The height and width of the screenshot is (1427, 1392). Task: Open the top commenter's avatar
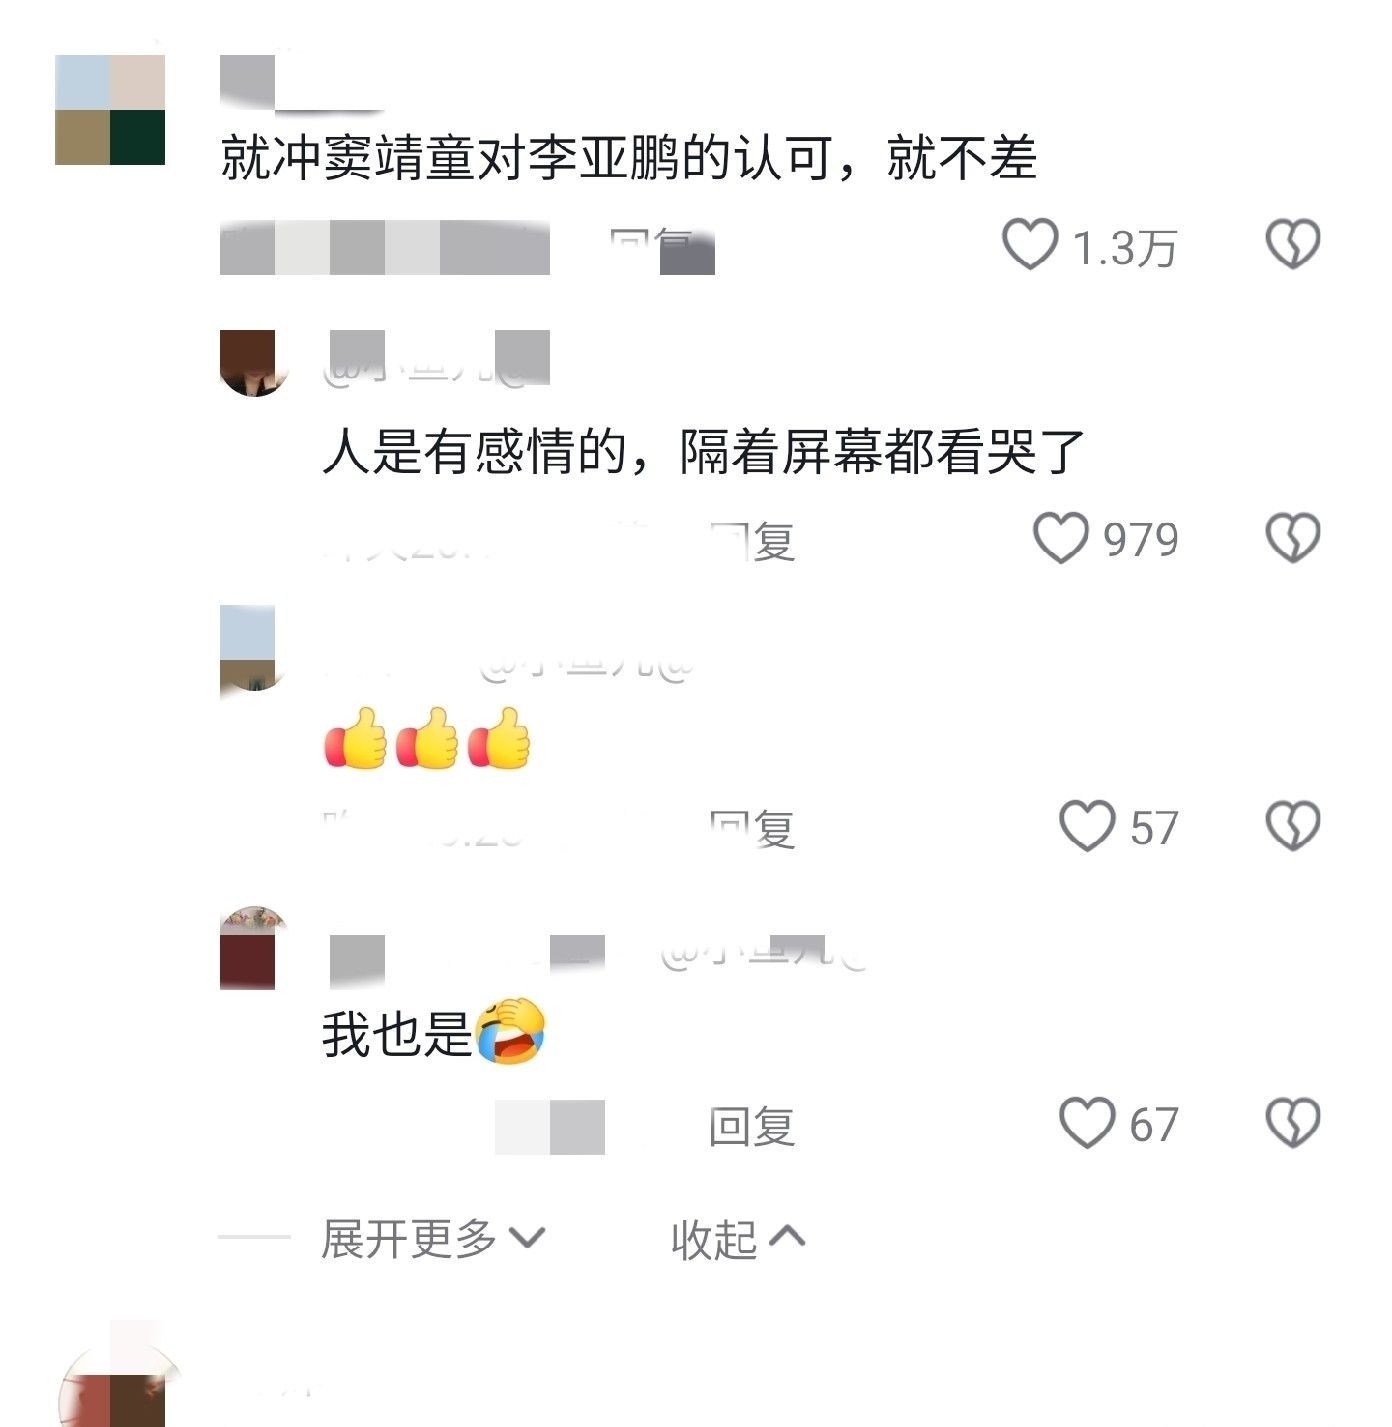coord(110,110)
